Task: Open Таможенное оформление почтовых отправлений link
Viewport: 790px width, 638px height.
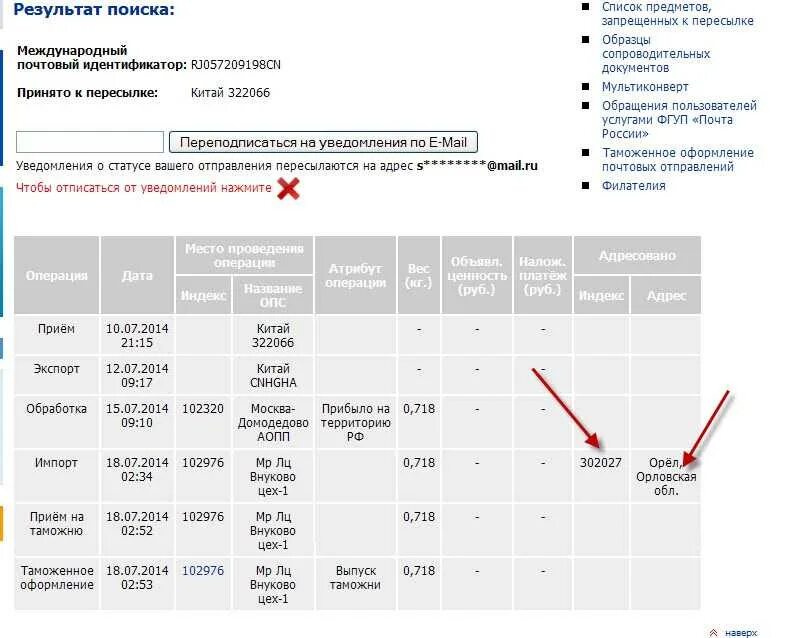Action: tap(678, 159)
